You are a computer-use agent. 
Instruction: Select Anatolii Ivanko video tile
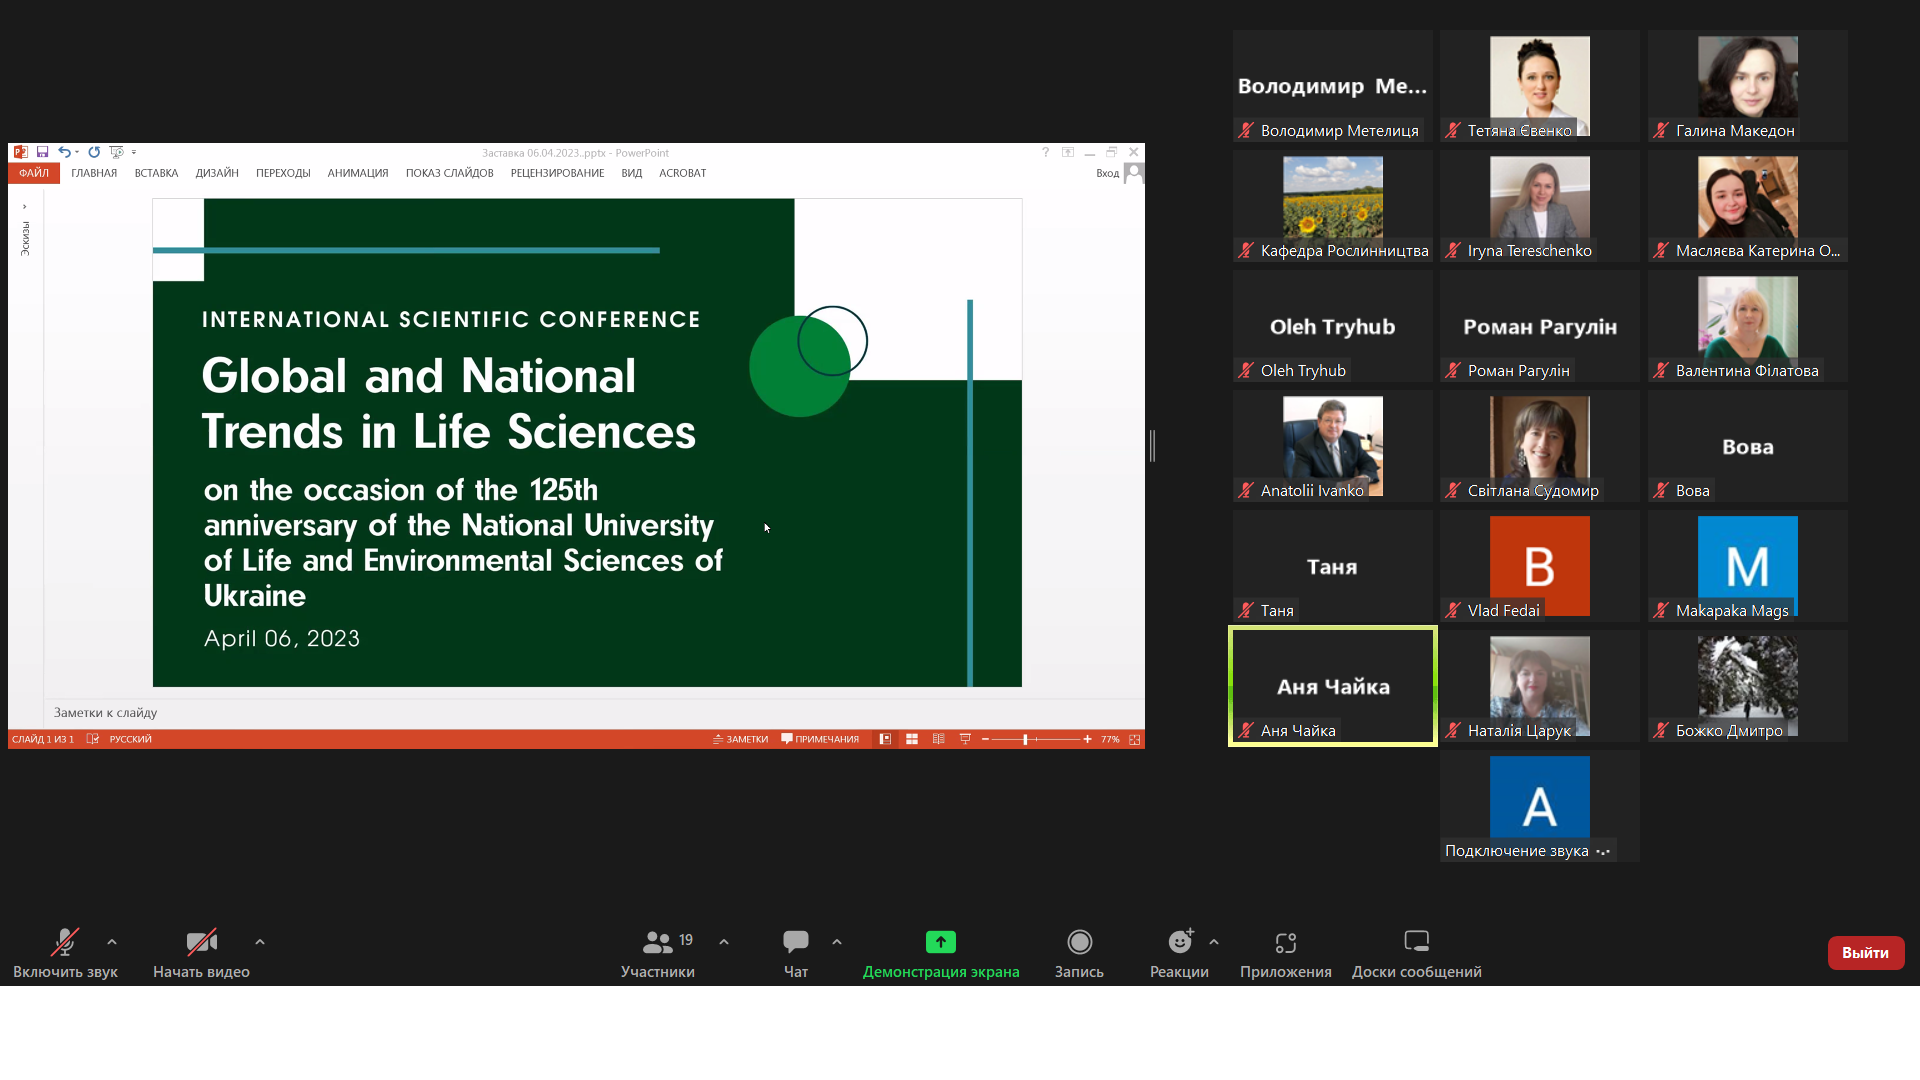click(1333, 446)
